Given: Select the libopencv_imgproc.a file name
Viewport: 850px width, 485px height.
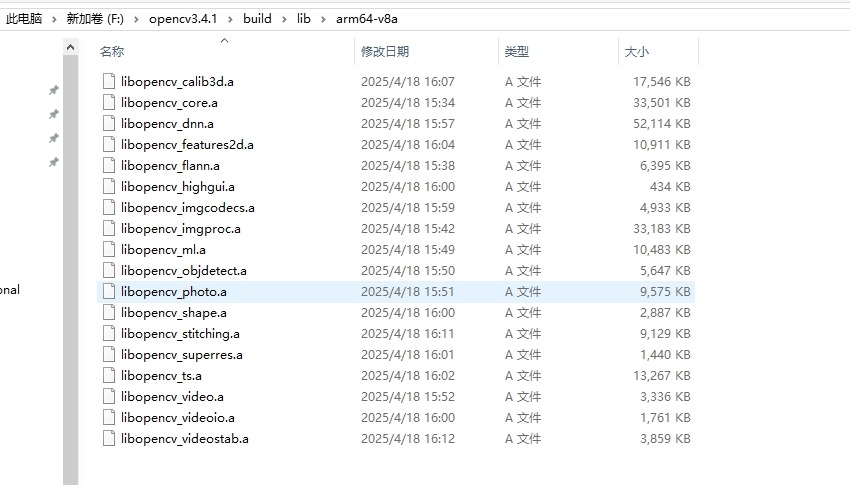Looking at the screenshot, I should [x=181, y=229].
